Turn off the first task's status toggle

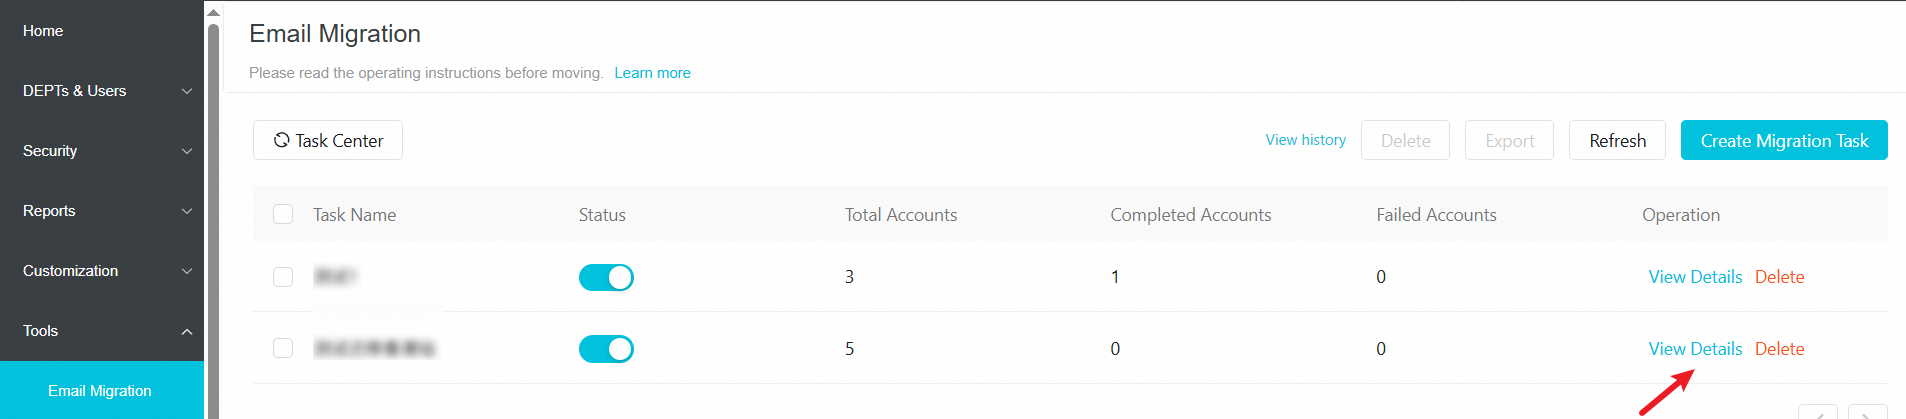pyautogui.click(x=606, y=277)
